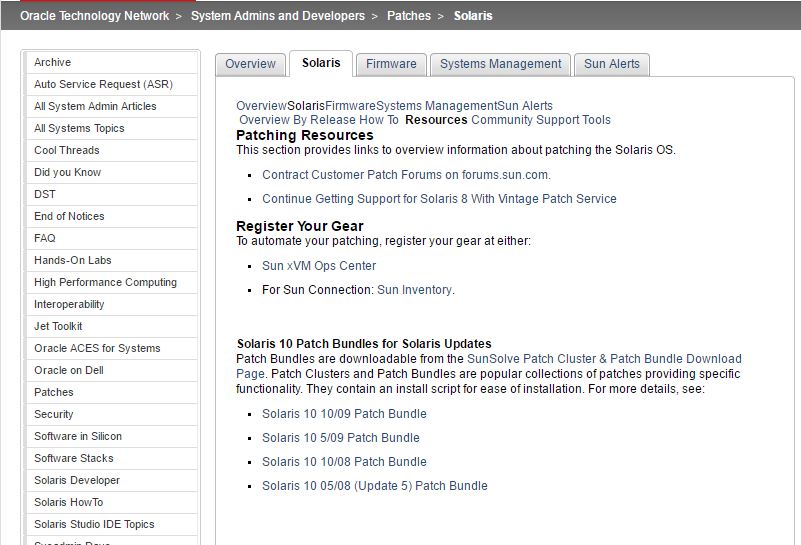Click inline Firmware text link in content
Screen dimensions: 801x545
pos(350,106)
